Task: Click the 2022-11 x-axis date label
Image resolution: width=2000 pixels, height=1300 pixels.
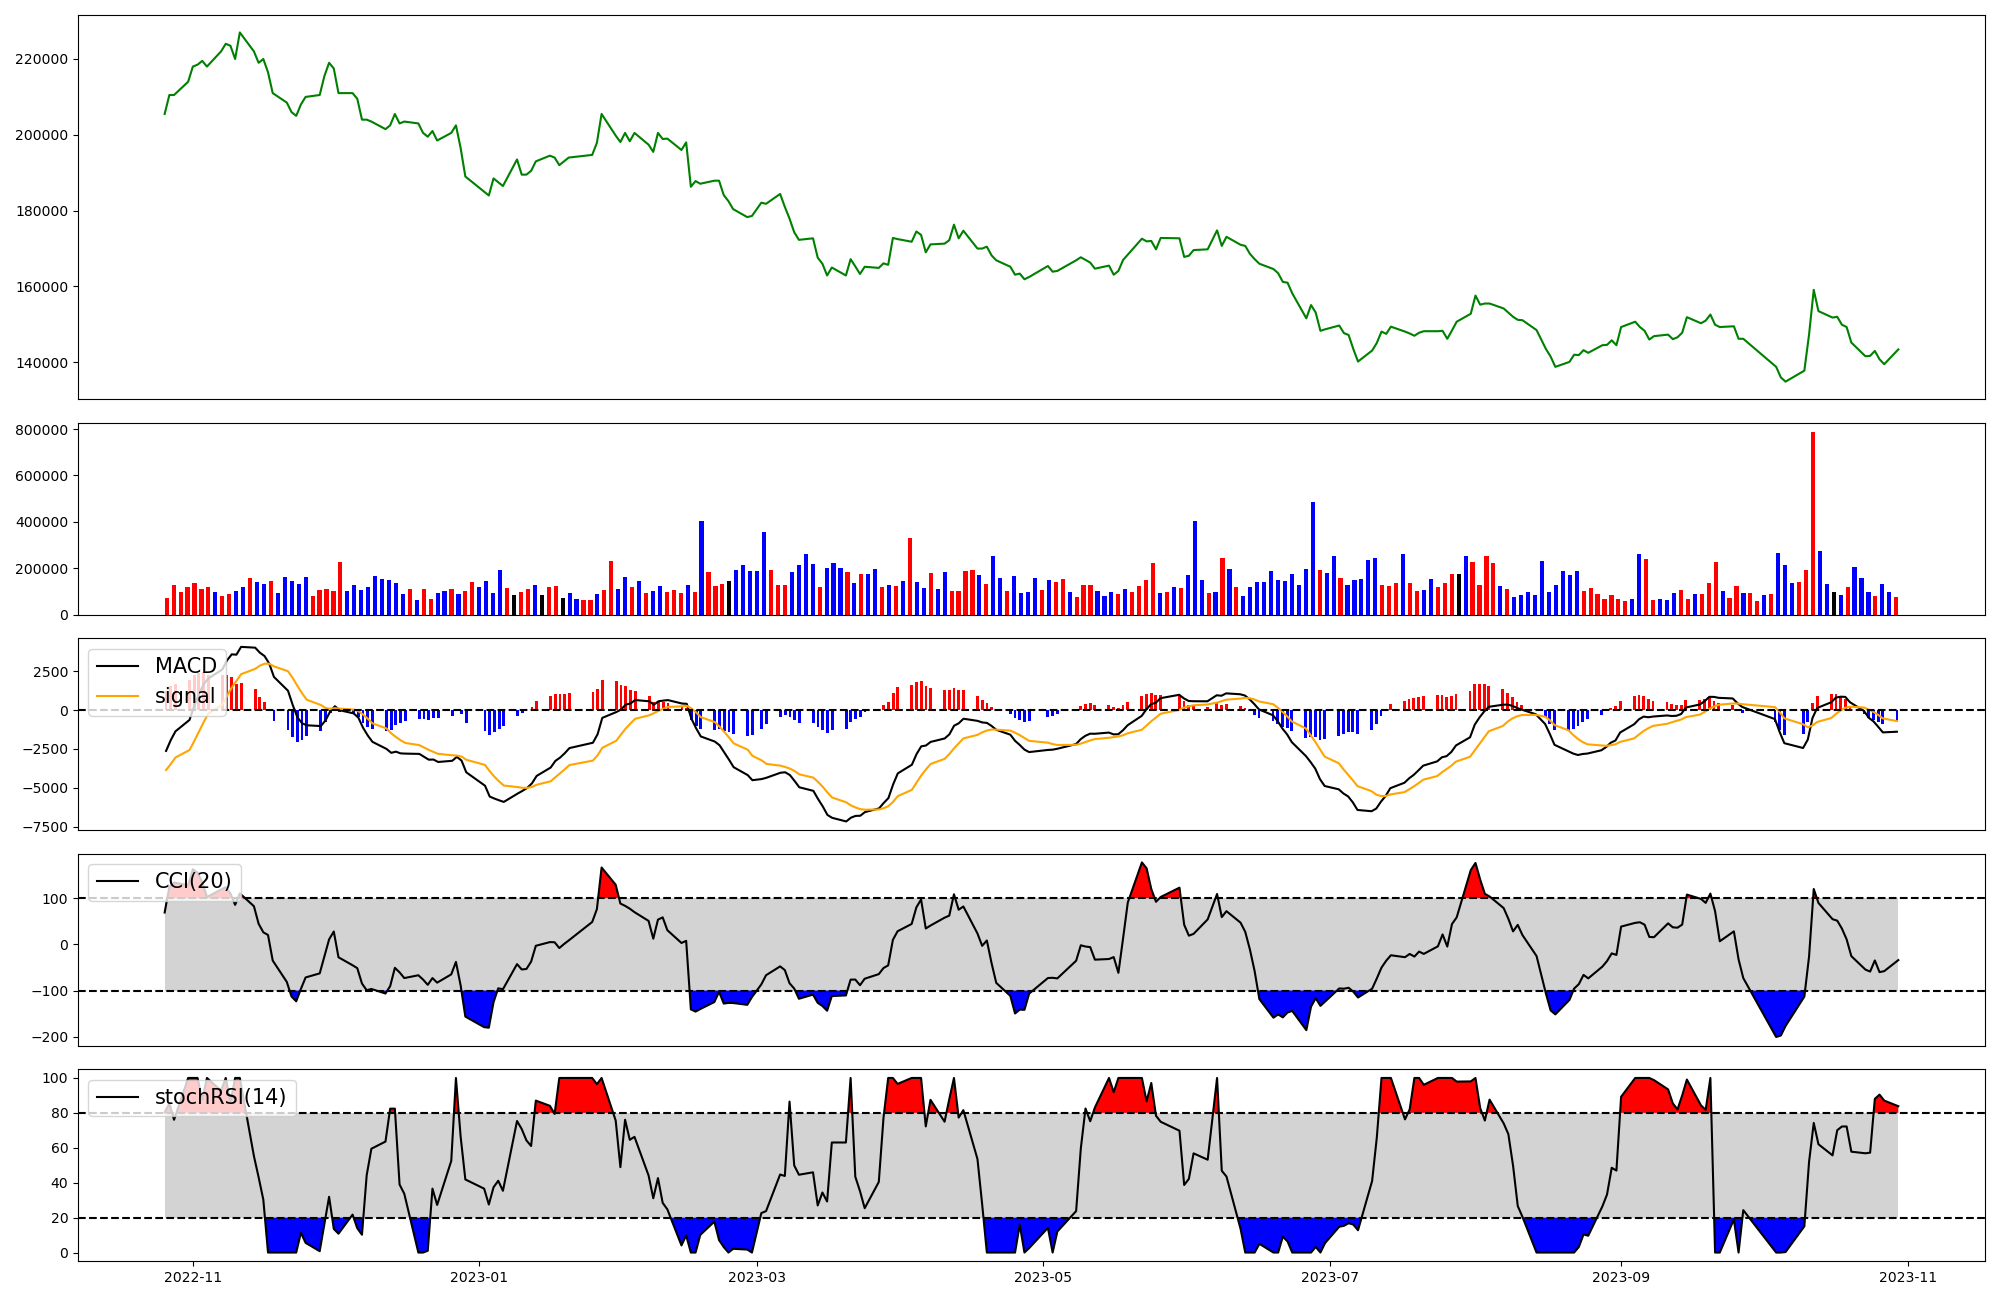Action: point(193,1277)
